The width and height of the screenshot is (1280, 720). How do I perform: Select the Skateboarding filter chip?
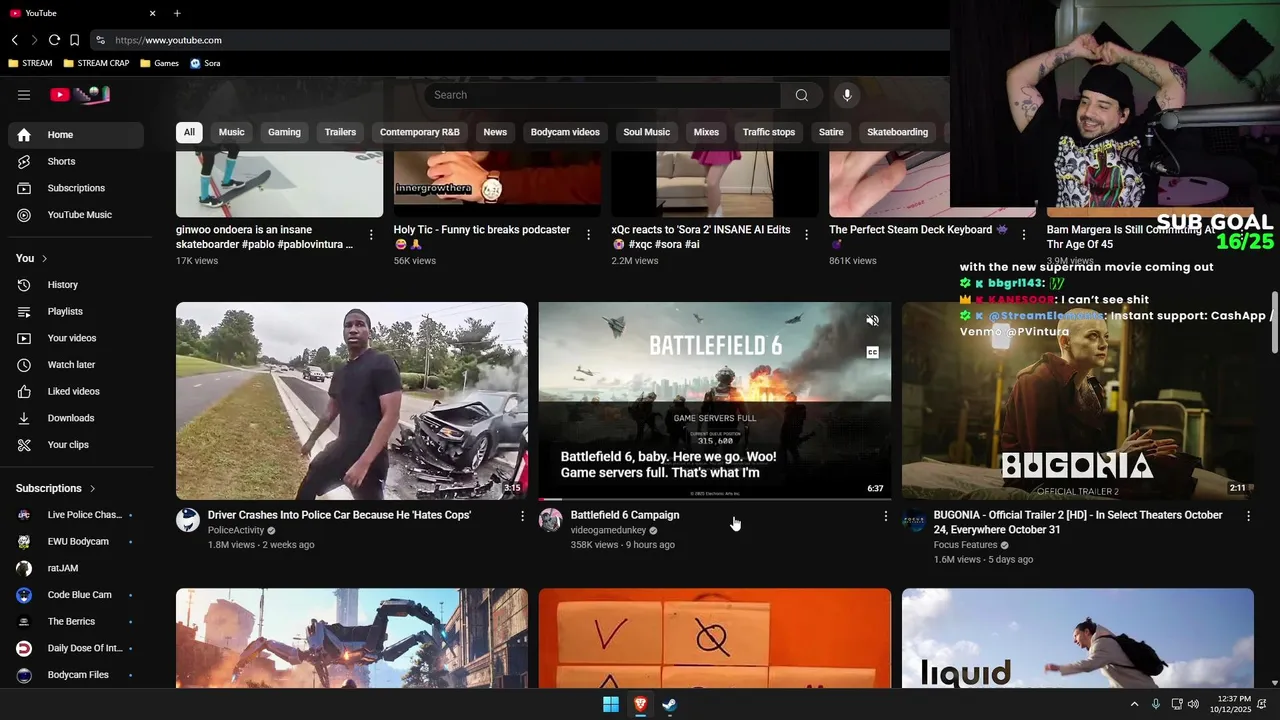[897, 132]
